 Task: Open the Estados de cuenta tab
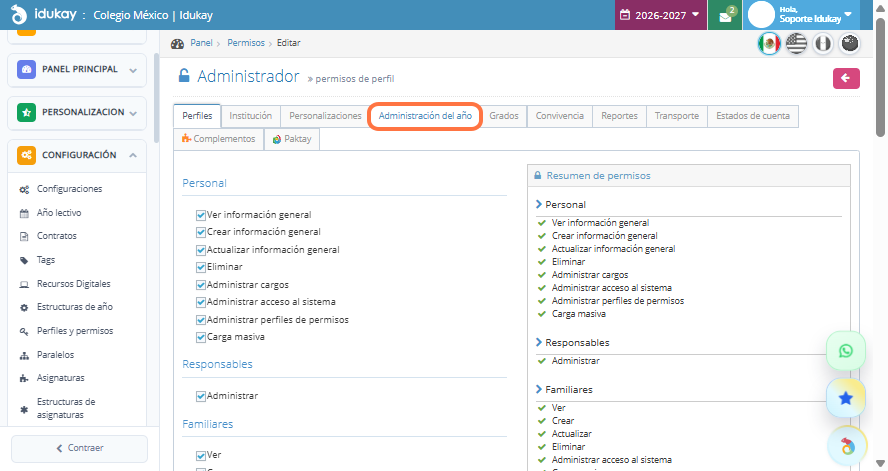click(753, 116)
